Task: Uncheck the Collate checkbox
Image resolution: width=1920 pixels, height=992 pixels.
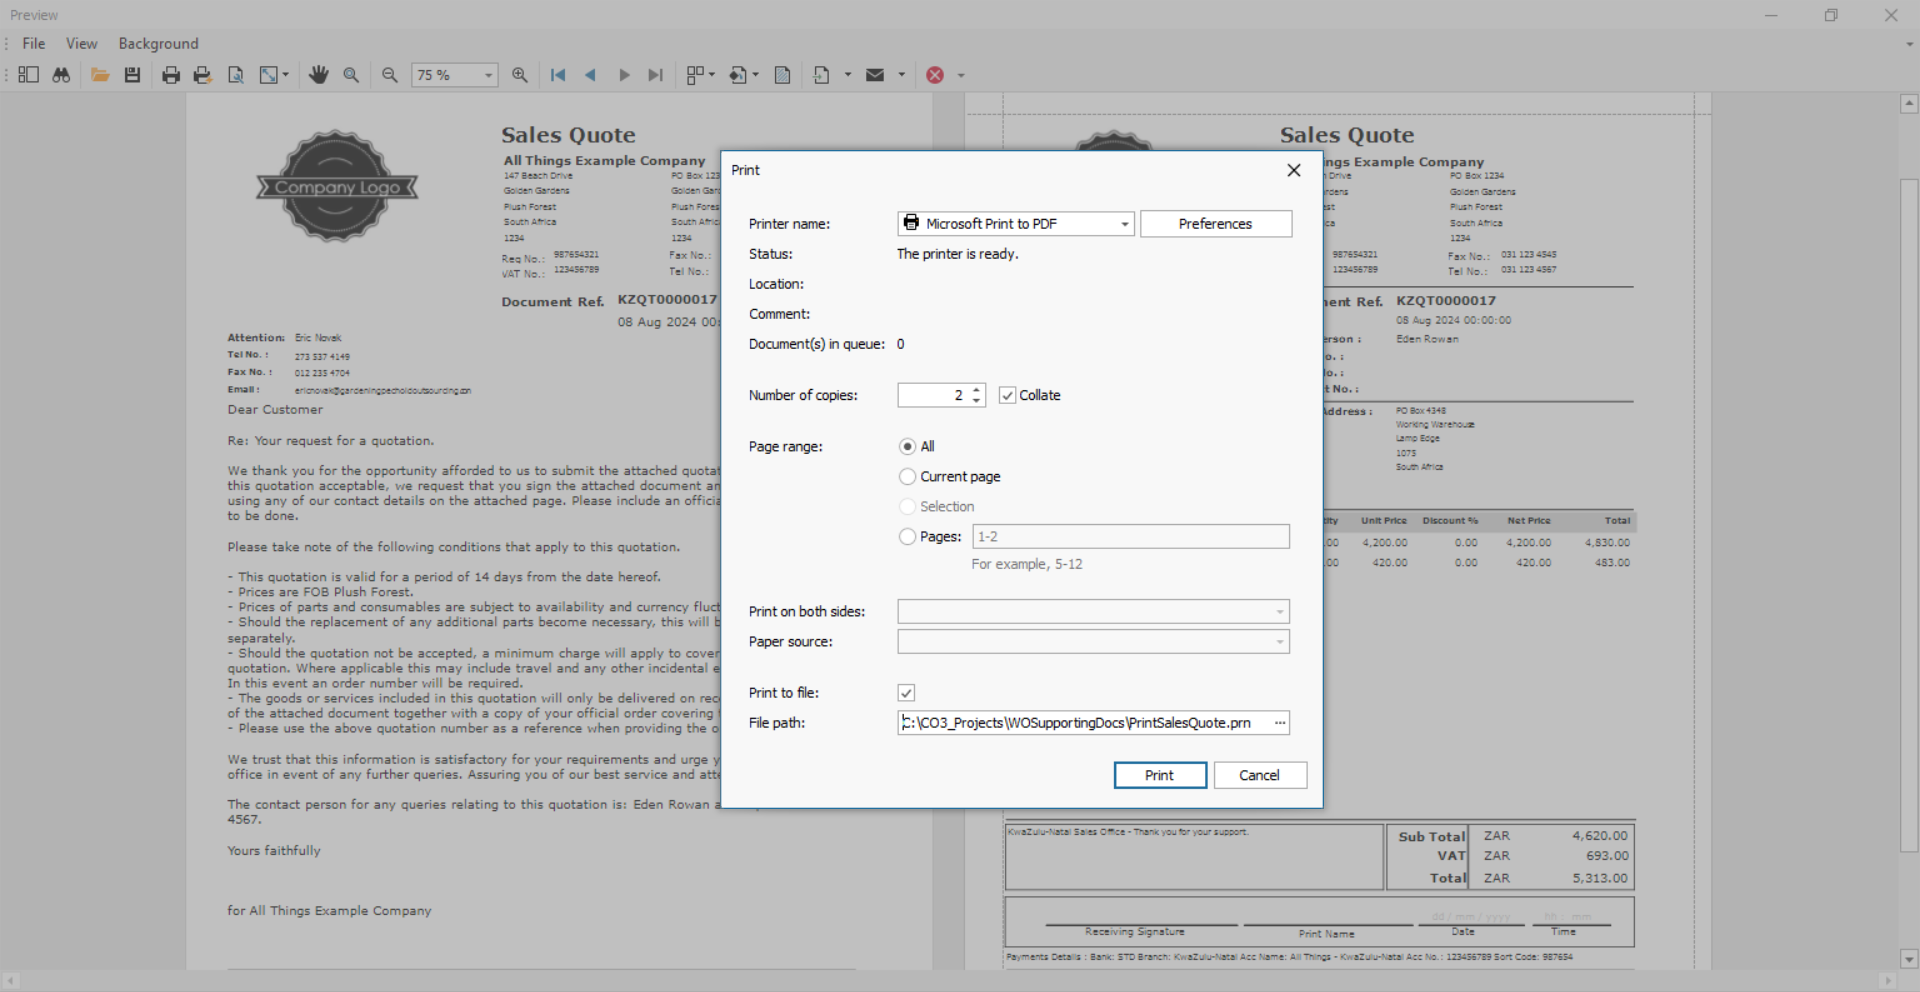Action: click(1007, 395)
